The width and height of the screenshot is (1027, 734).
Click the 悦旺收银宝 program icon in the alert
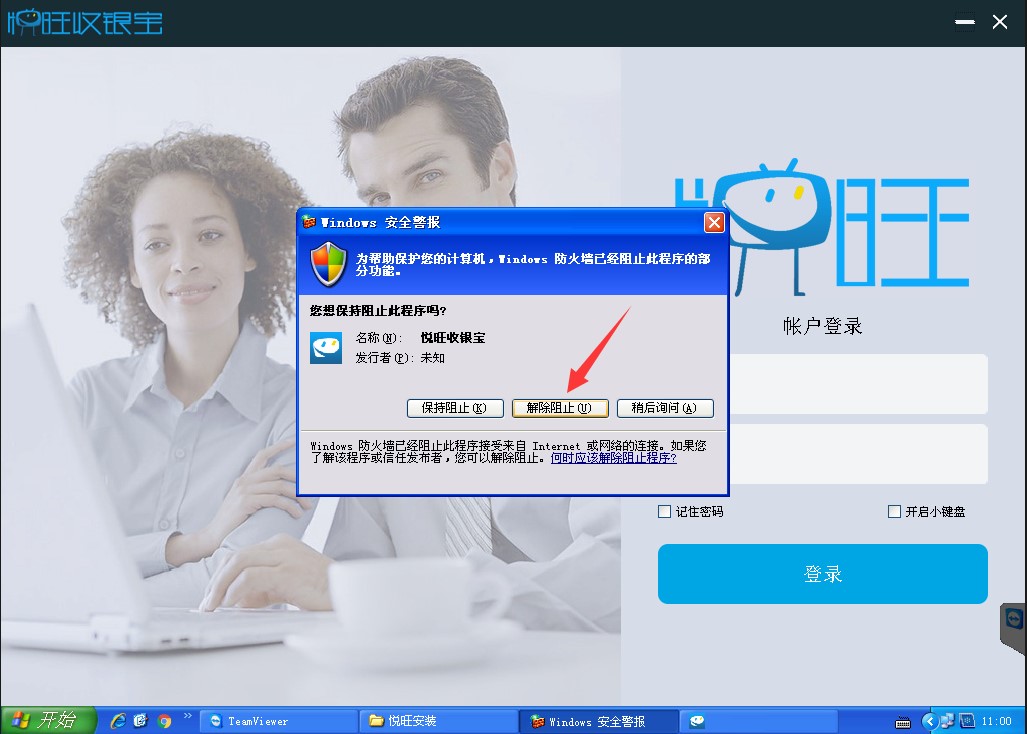coord(326,348)
